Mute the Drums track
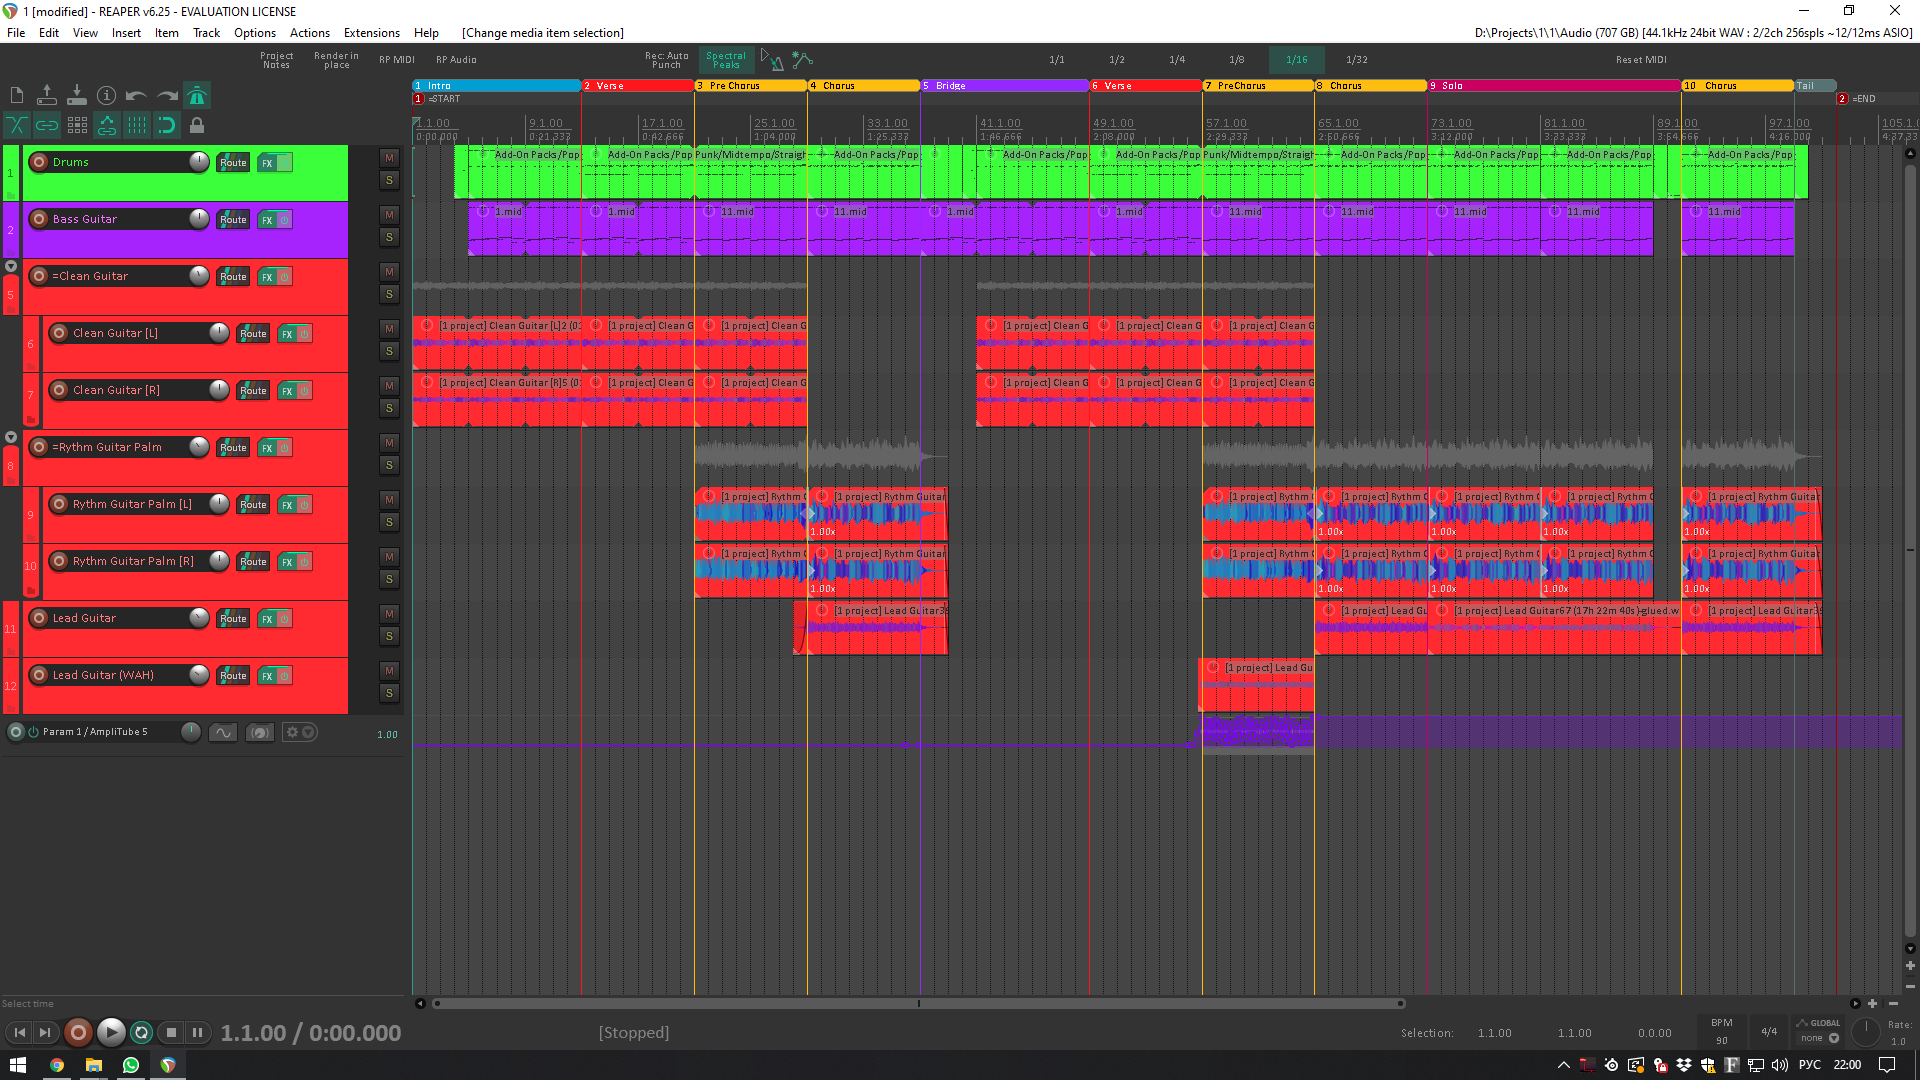The image size is (1920, 1080). point(389,158)
